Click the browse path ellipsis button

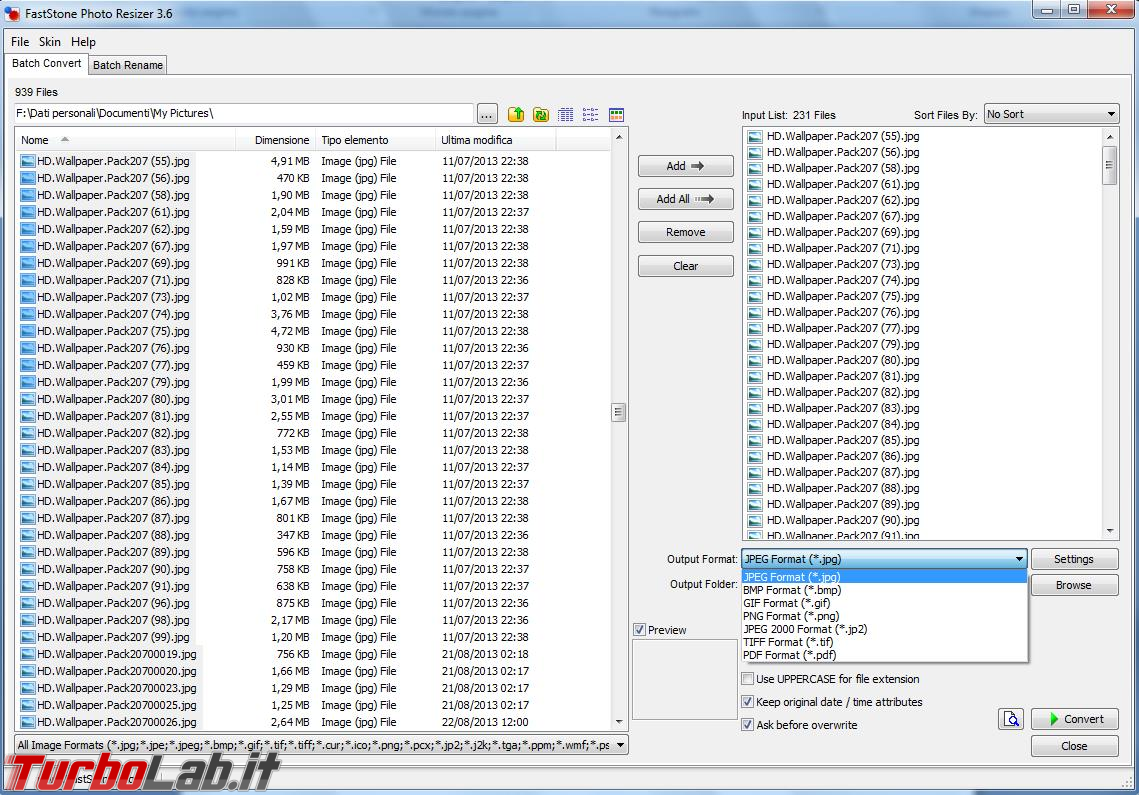[x=487, y=114]
